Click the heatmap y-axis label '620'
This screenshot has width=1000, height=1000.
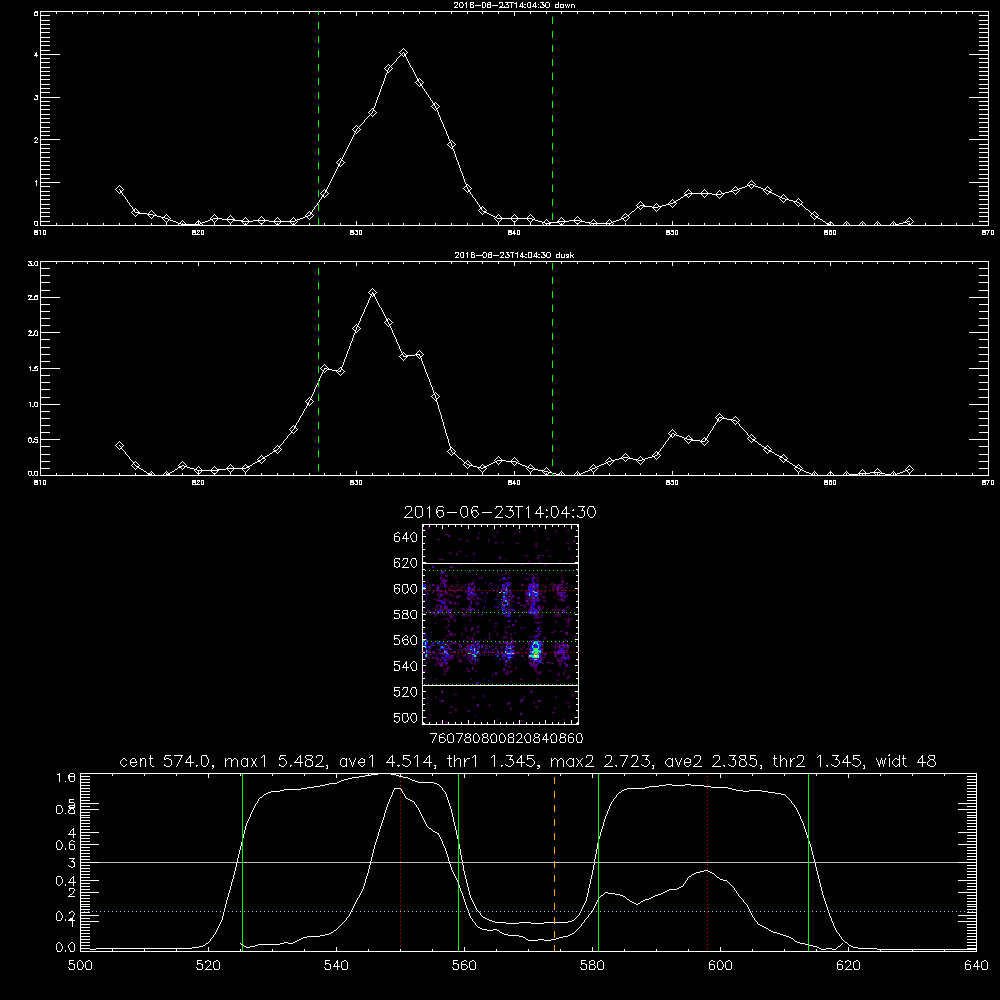point(406,563)
